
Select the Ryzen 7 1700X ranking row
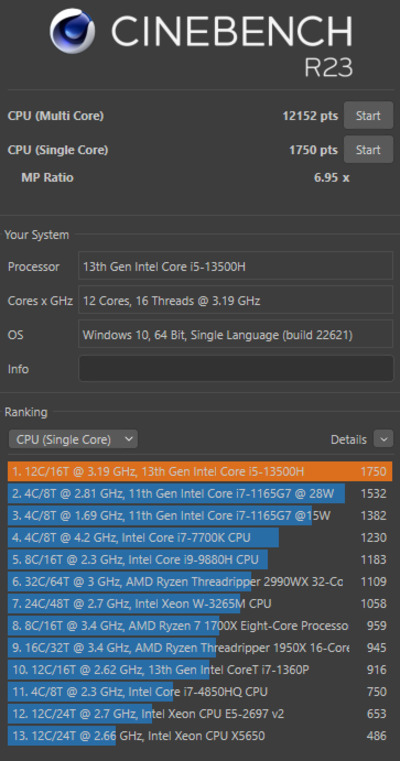click(x=200, y=626)
